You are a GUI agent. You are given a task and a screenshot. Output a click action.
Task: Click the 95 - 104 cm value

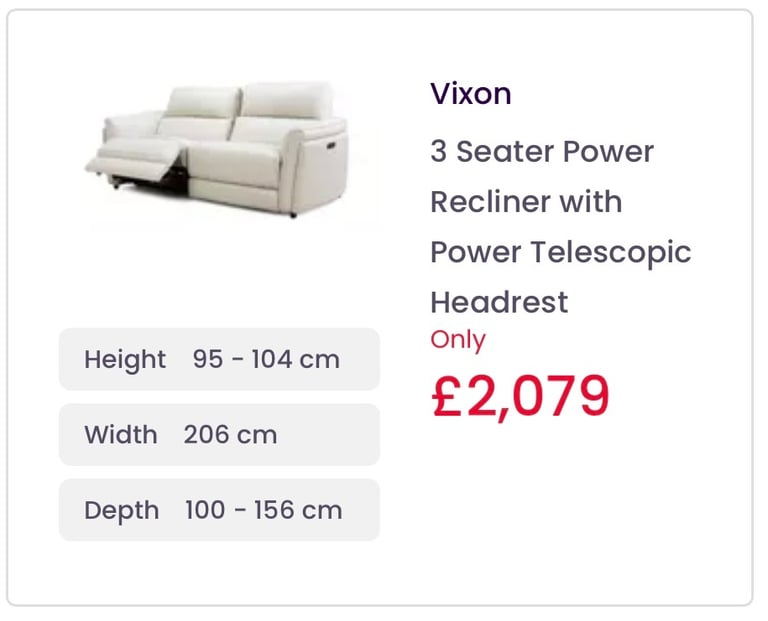[266, 359]
